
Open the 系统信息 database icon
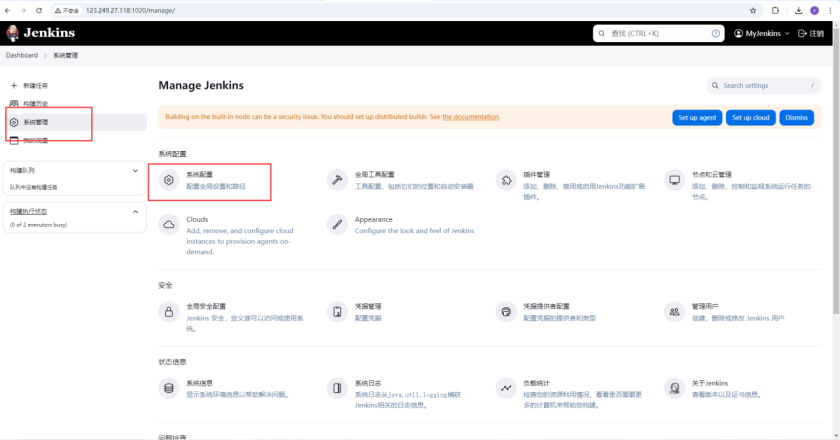169,388
